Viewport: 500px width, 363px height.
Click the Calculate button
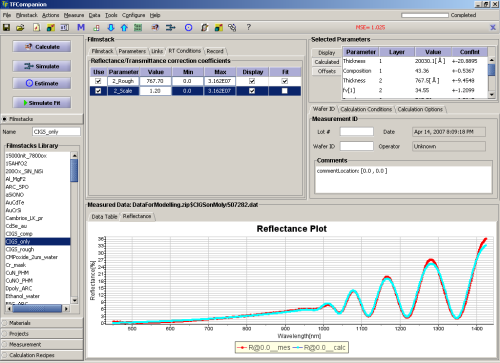click(x=42, y=47)
